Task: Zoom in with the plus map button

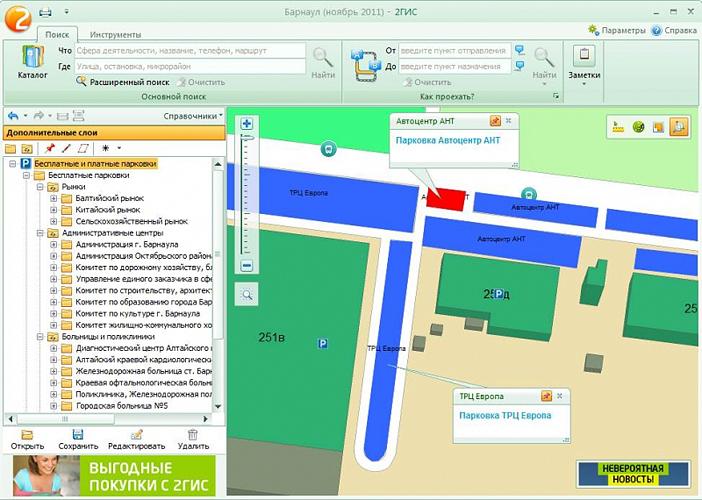Action: [246, 124]
